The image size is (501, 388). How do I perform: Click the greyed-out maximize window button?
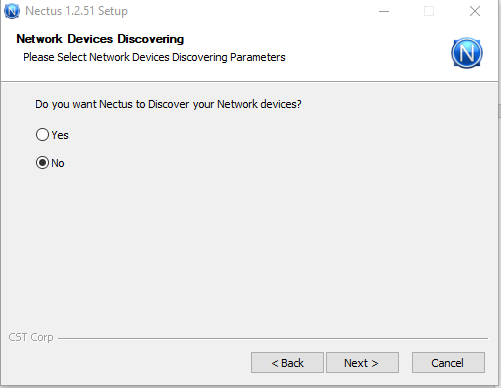pyautogui.click(x=429, y=11)
